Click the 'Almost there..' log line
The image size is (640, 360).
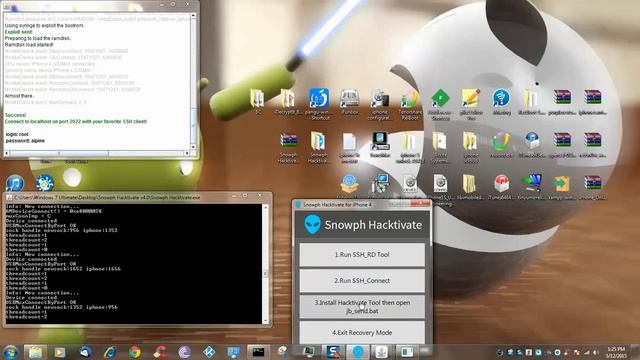click(20, 96)
